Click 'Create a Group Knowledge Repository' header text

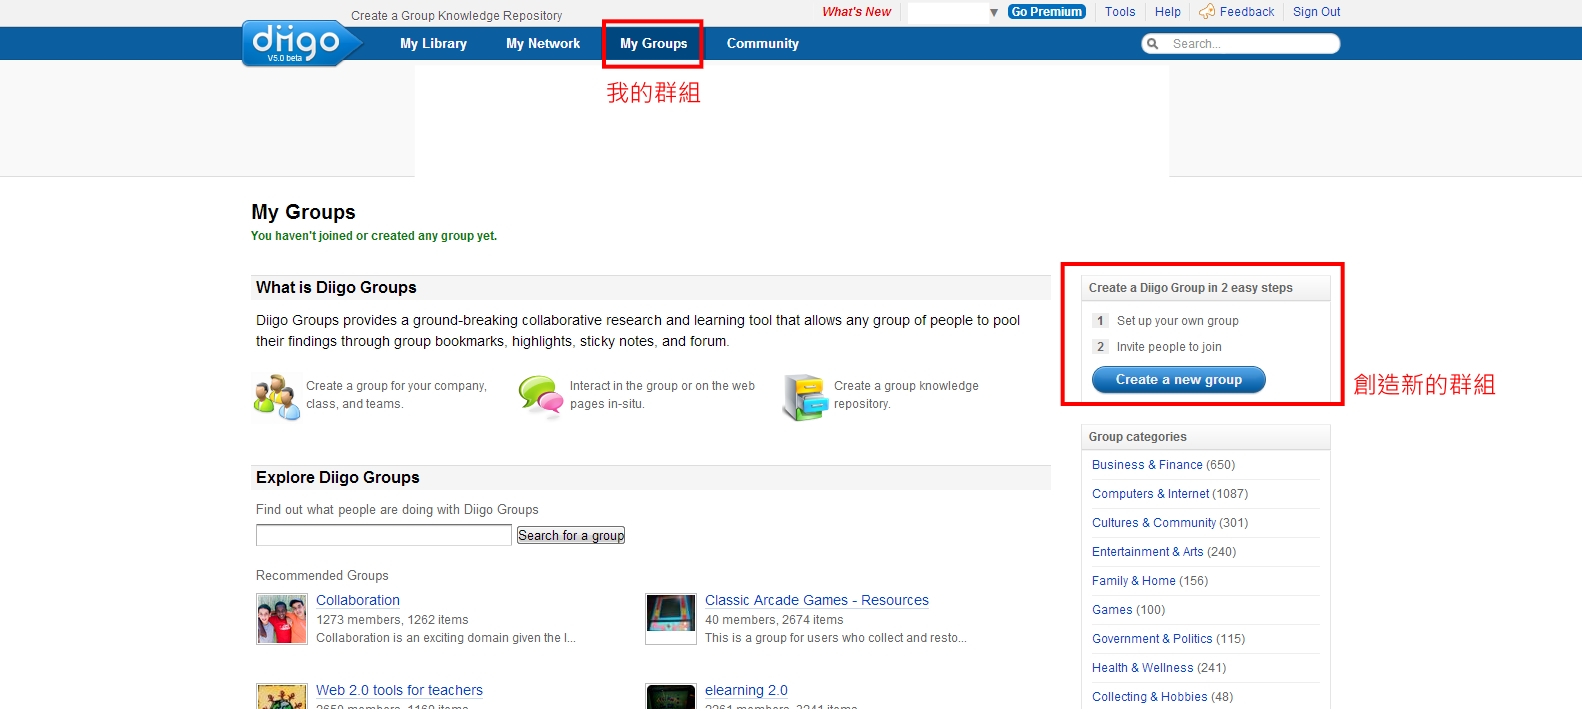coord(456,16)
